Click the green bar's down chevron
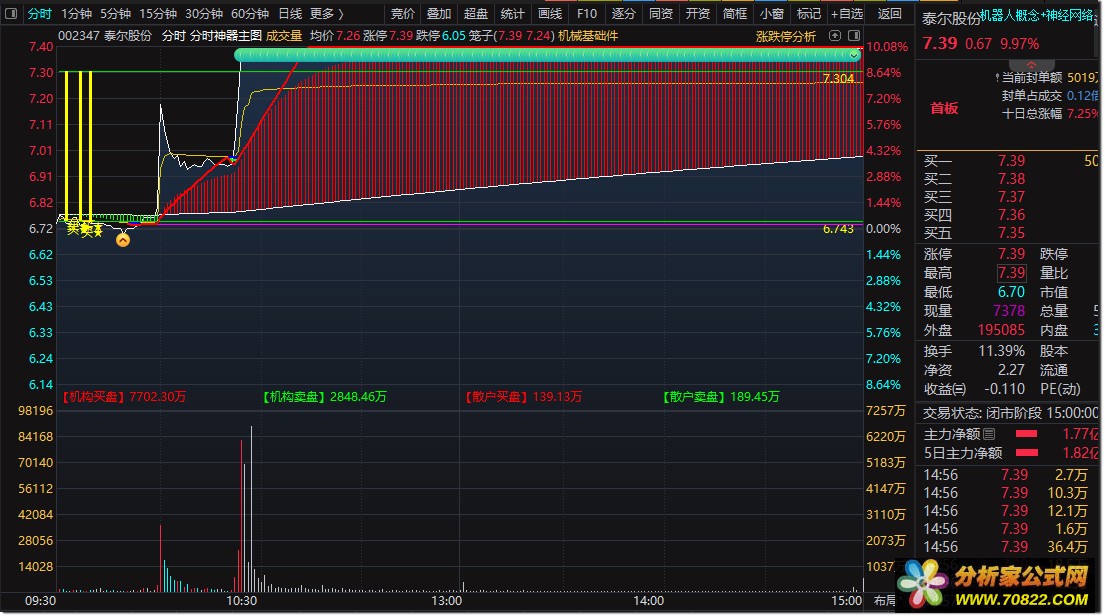 (853, 55)
